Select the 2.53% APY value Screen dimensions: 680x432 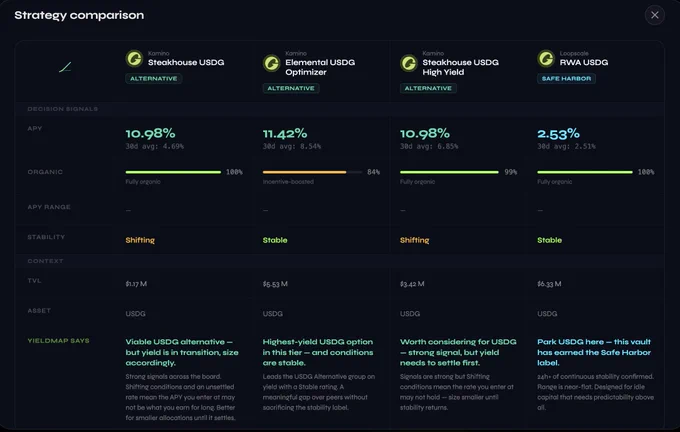point(559,134)
